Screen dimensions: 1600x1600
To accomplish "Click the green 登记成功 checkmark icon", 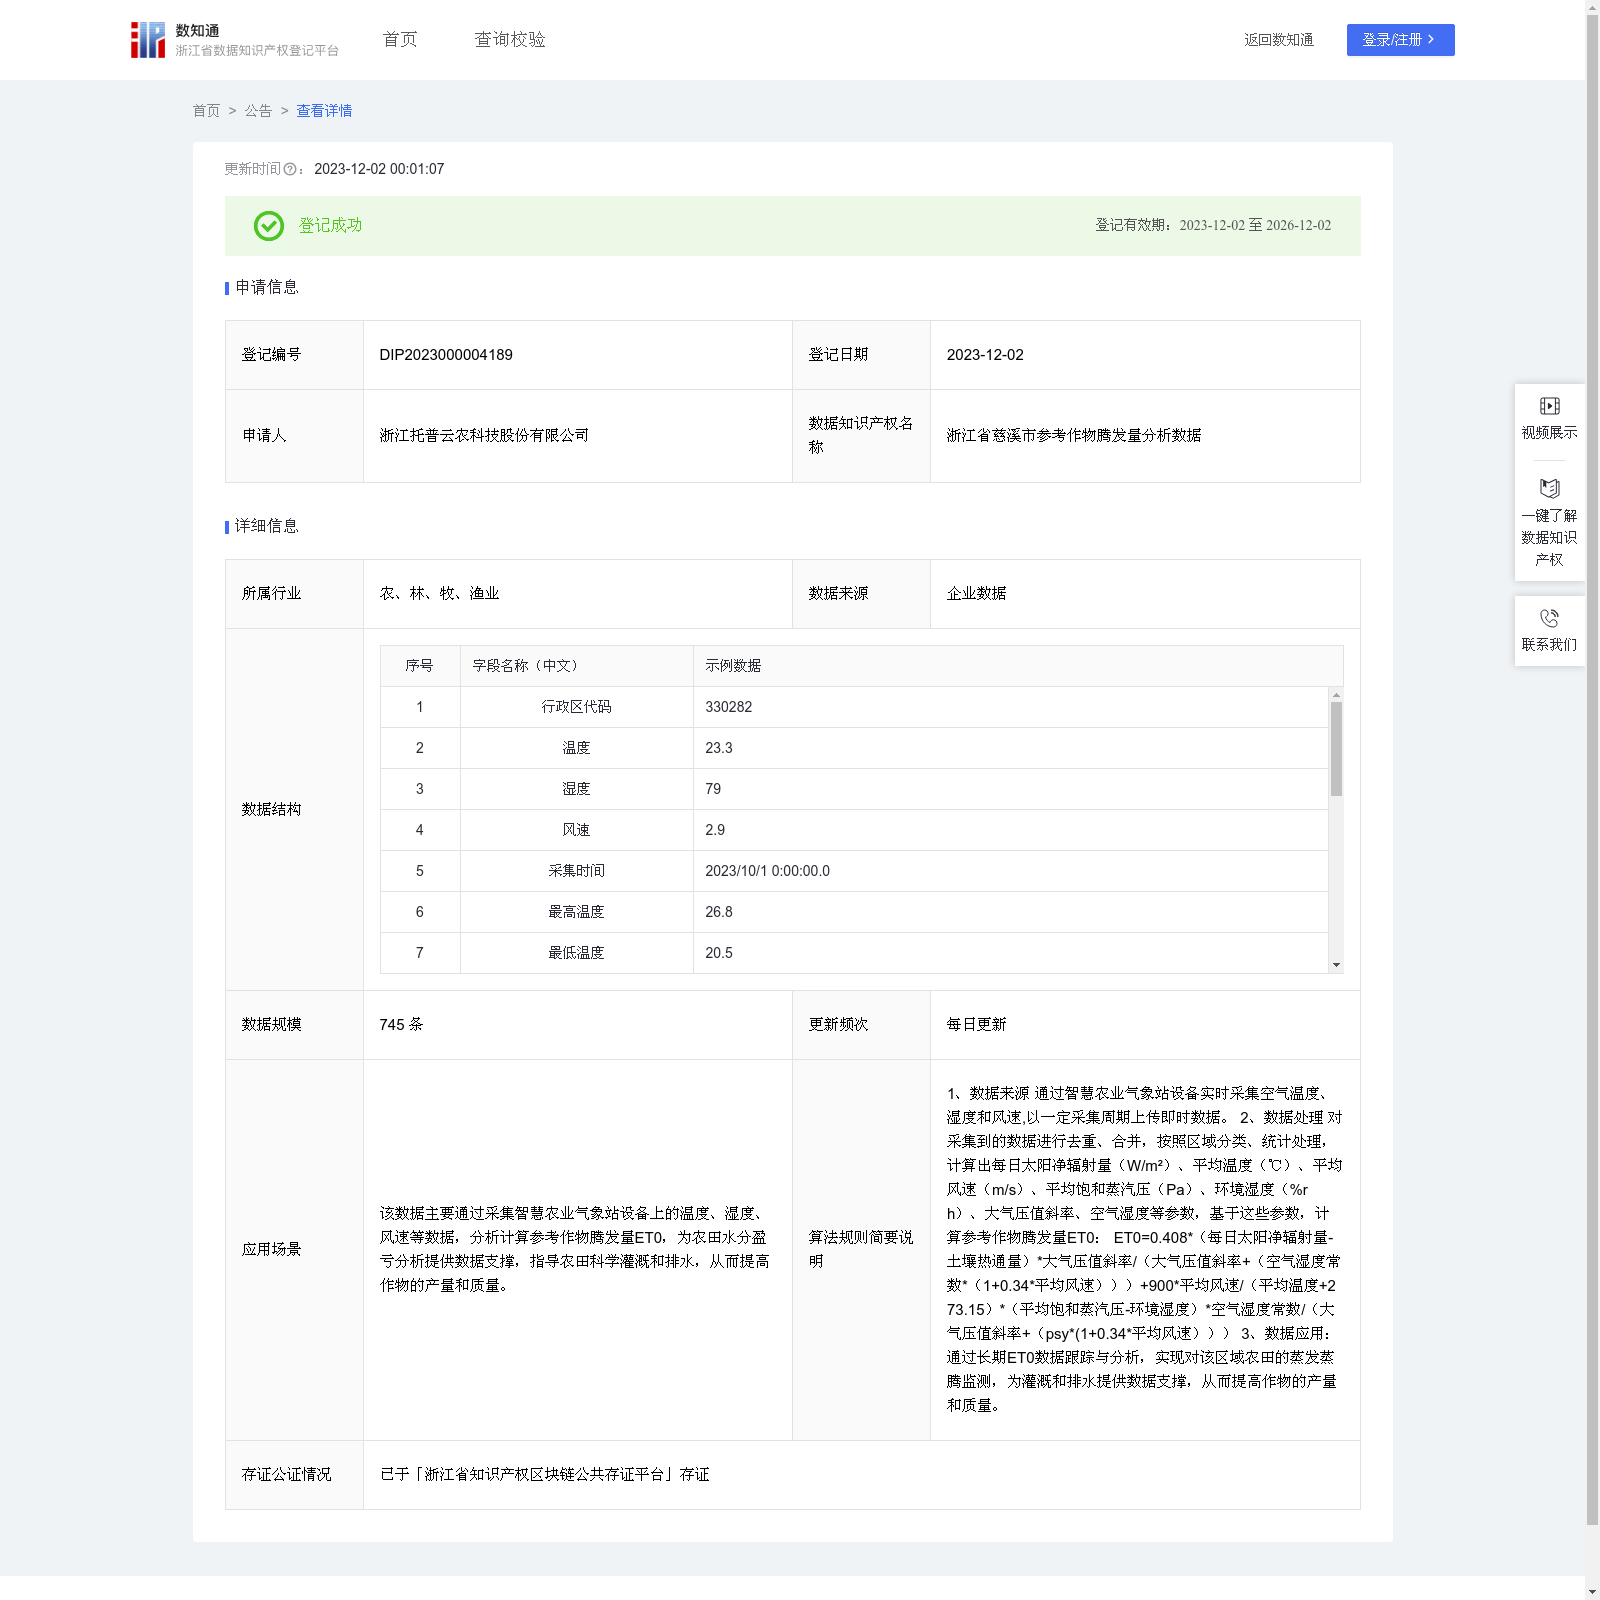I will coord(268,226).
